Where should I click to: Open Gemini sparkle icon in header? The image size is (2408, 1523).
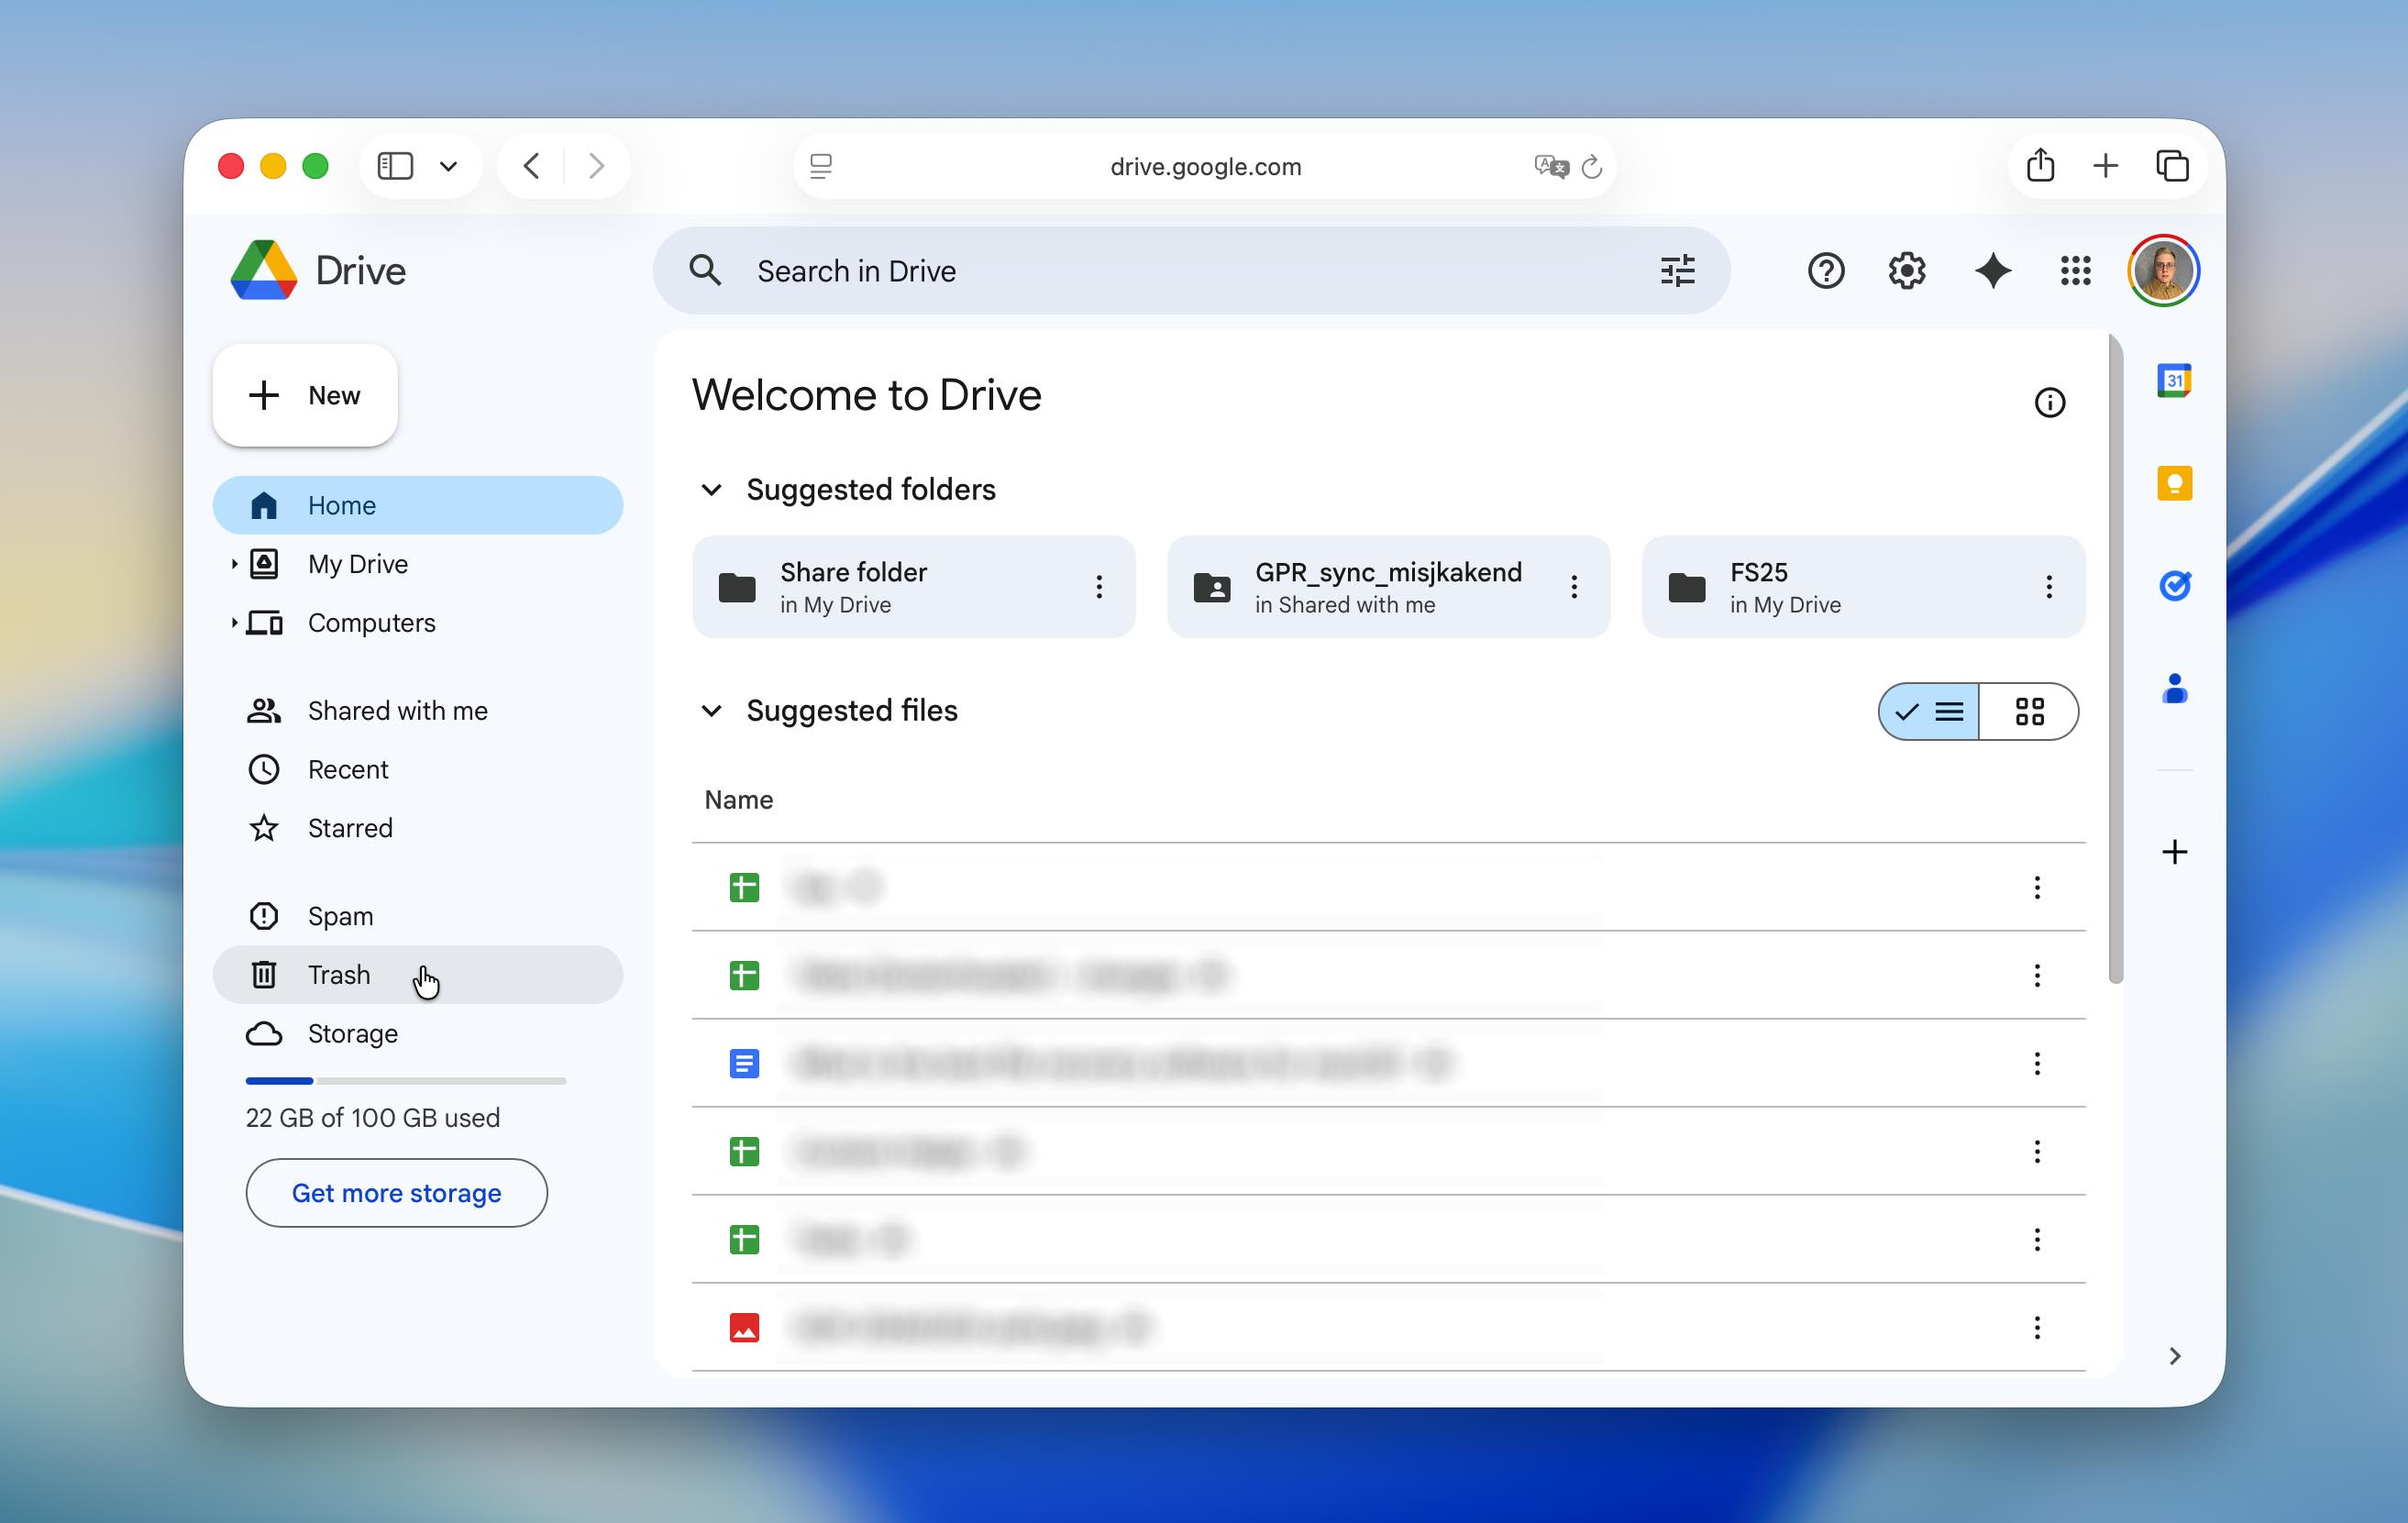(1992, 271)
